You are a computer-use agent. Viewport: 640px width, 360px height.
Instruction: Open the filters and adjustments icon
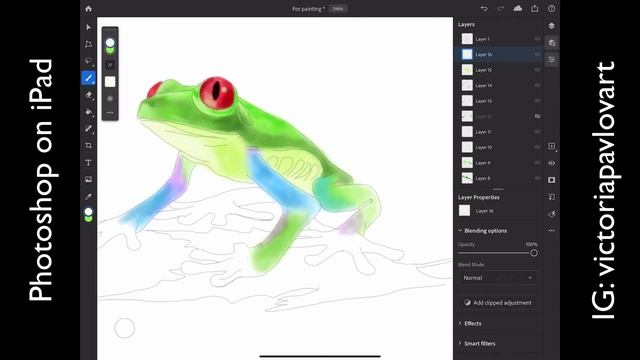(551, 214)
